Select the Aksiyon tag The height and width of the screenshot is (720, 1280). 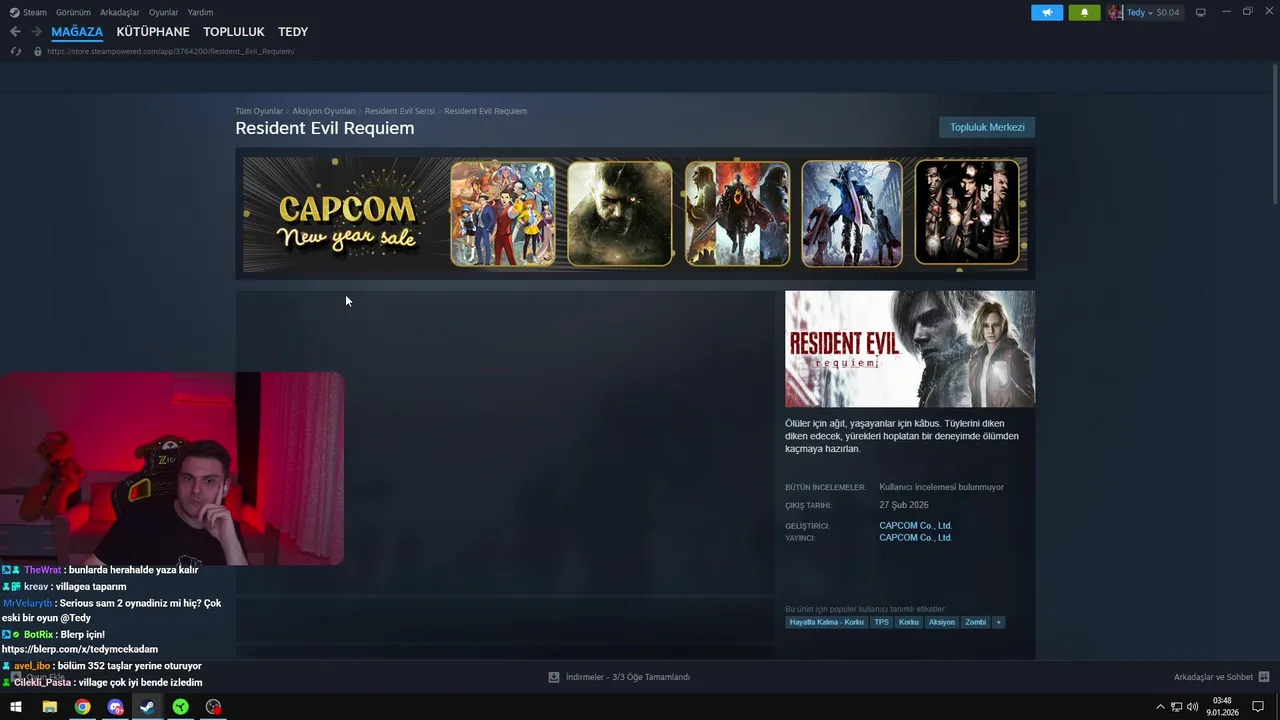(x=941, y=622)
